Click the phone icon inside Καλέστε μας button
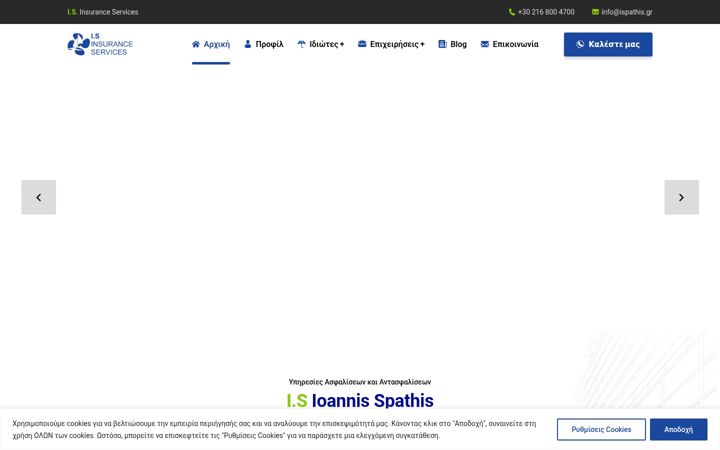Screen dimensions: 720x450 (580, 44)
